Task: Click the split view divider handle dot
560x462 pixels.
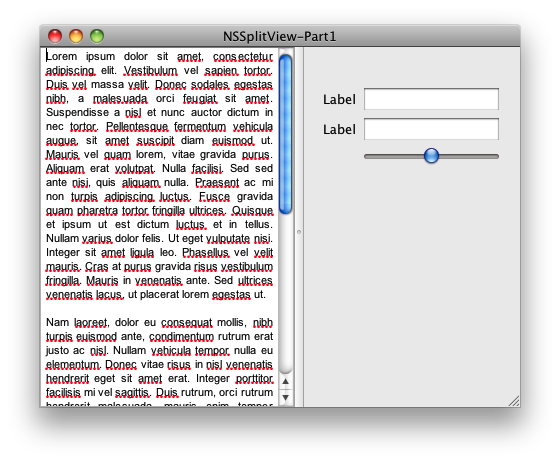Action: pyautogui.click(x=299, y=232)
